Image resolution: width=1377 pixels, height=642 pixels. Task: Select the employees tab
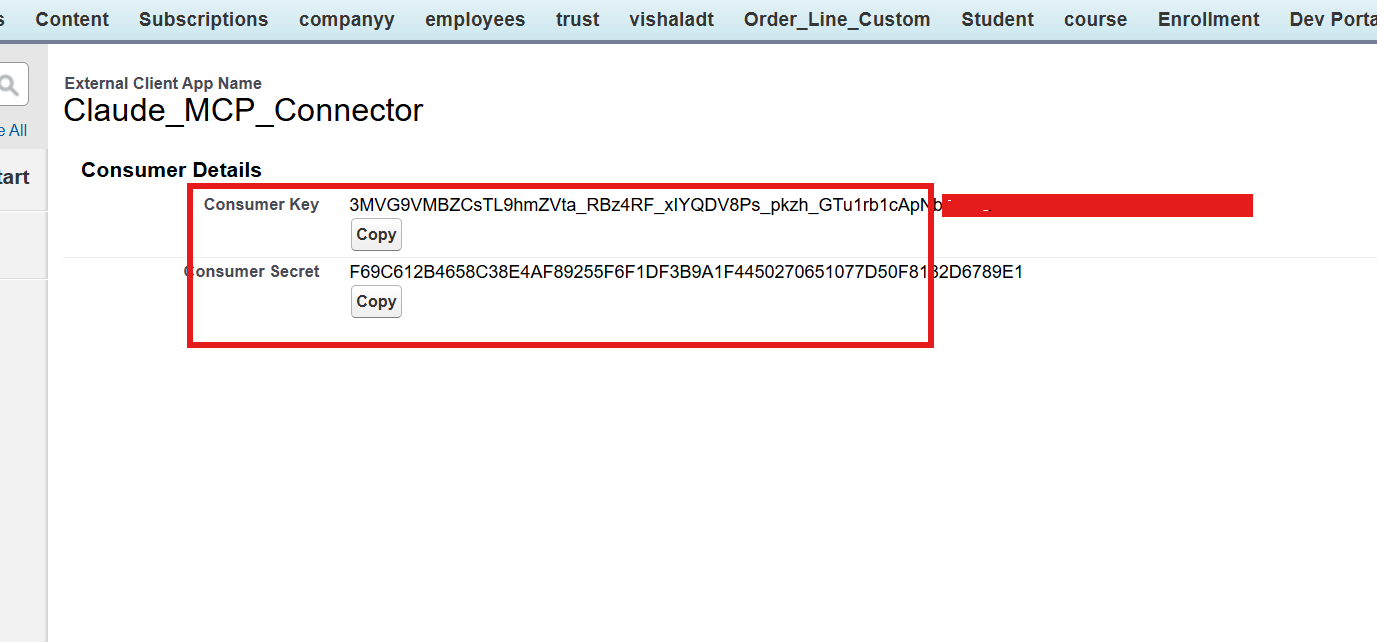(x=475, y=20)
